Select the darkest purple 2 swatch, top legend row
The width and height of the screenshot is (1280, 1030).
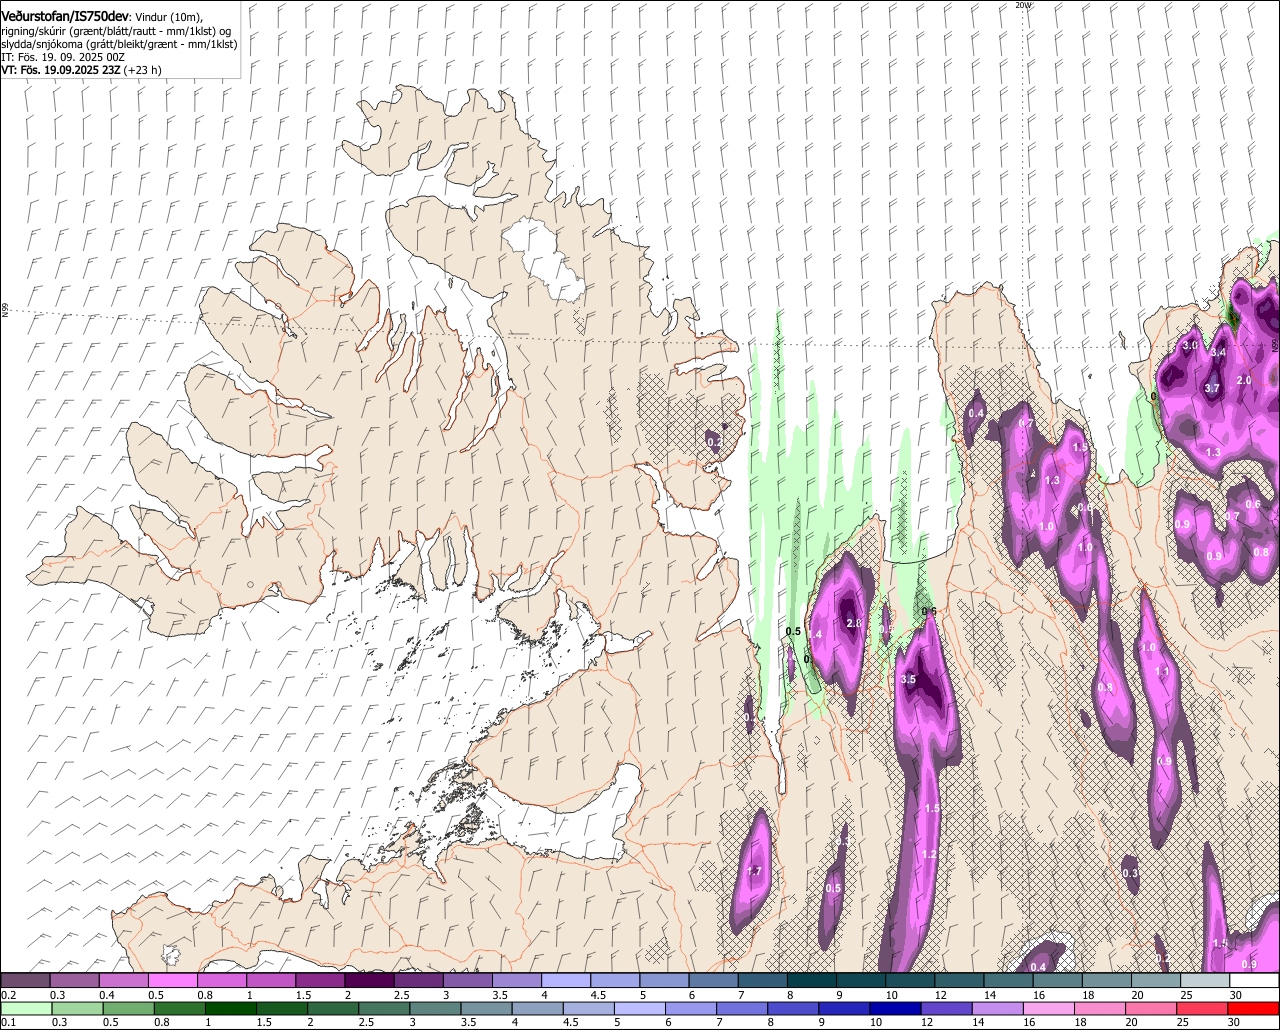click(x=370, y=981)
